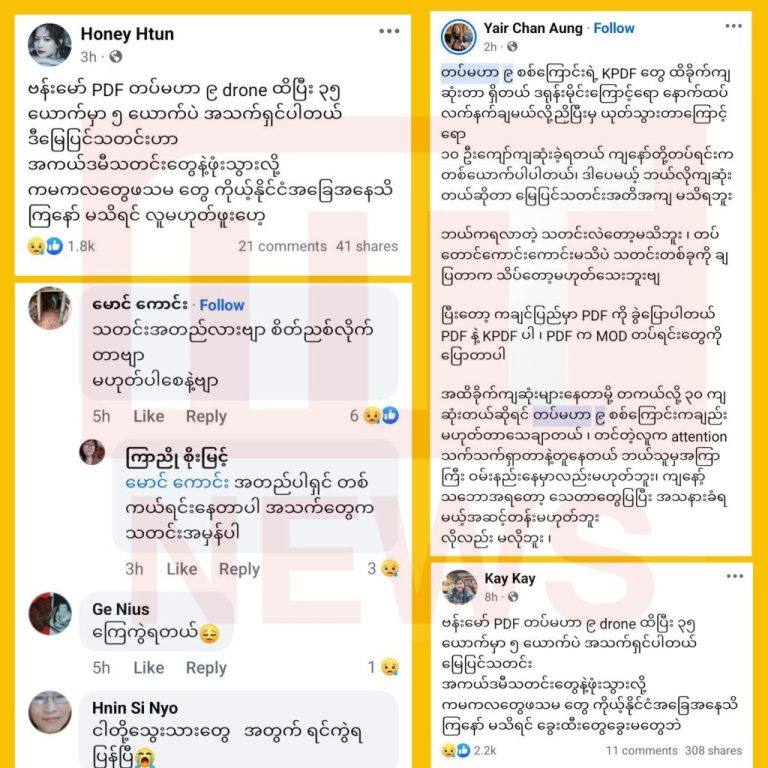The width and height of the screenshot is (768, 768).
Task: Click the reaction emojis next to 1.8k
Action: 46,246
